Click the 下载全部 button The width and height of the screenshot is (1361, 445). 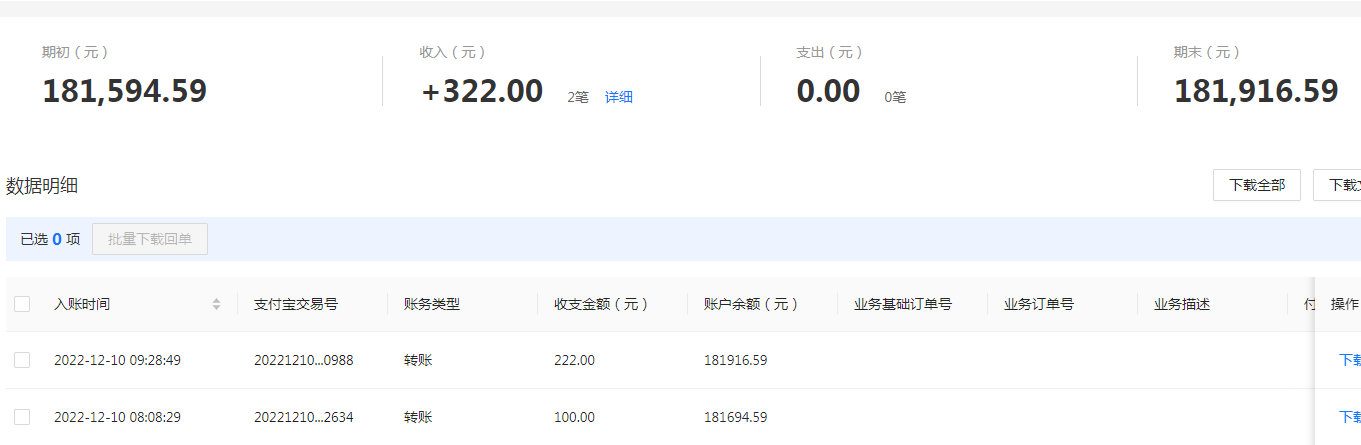click(1257, 185)
